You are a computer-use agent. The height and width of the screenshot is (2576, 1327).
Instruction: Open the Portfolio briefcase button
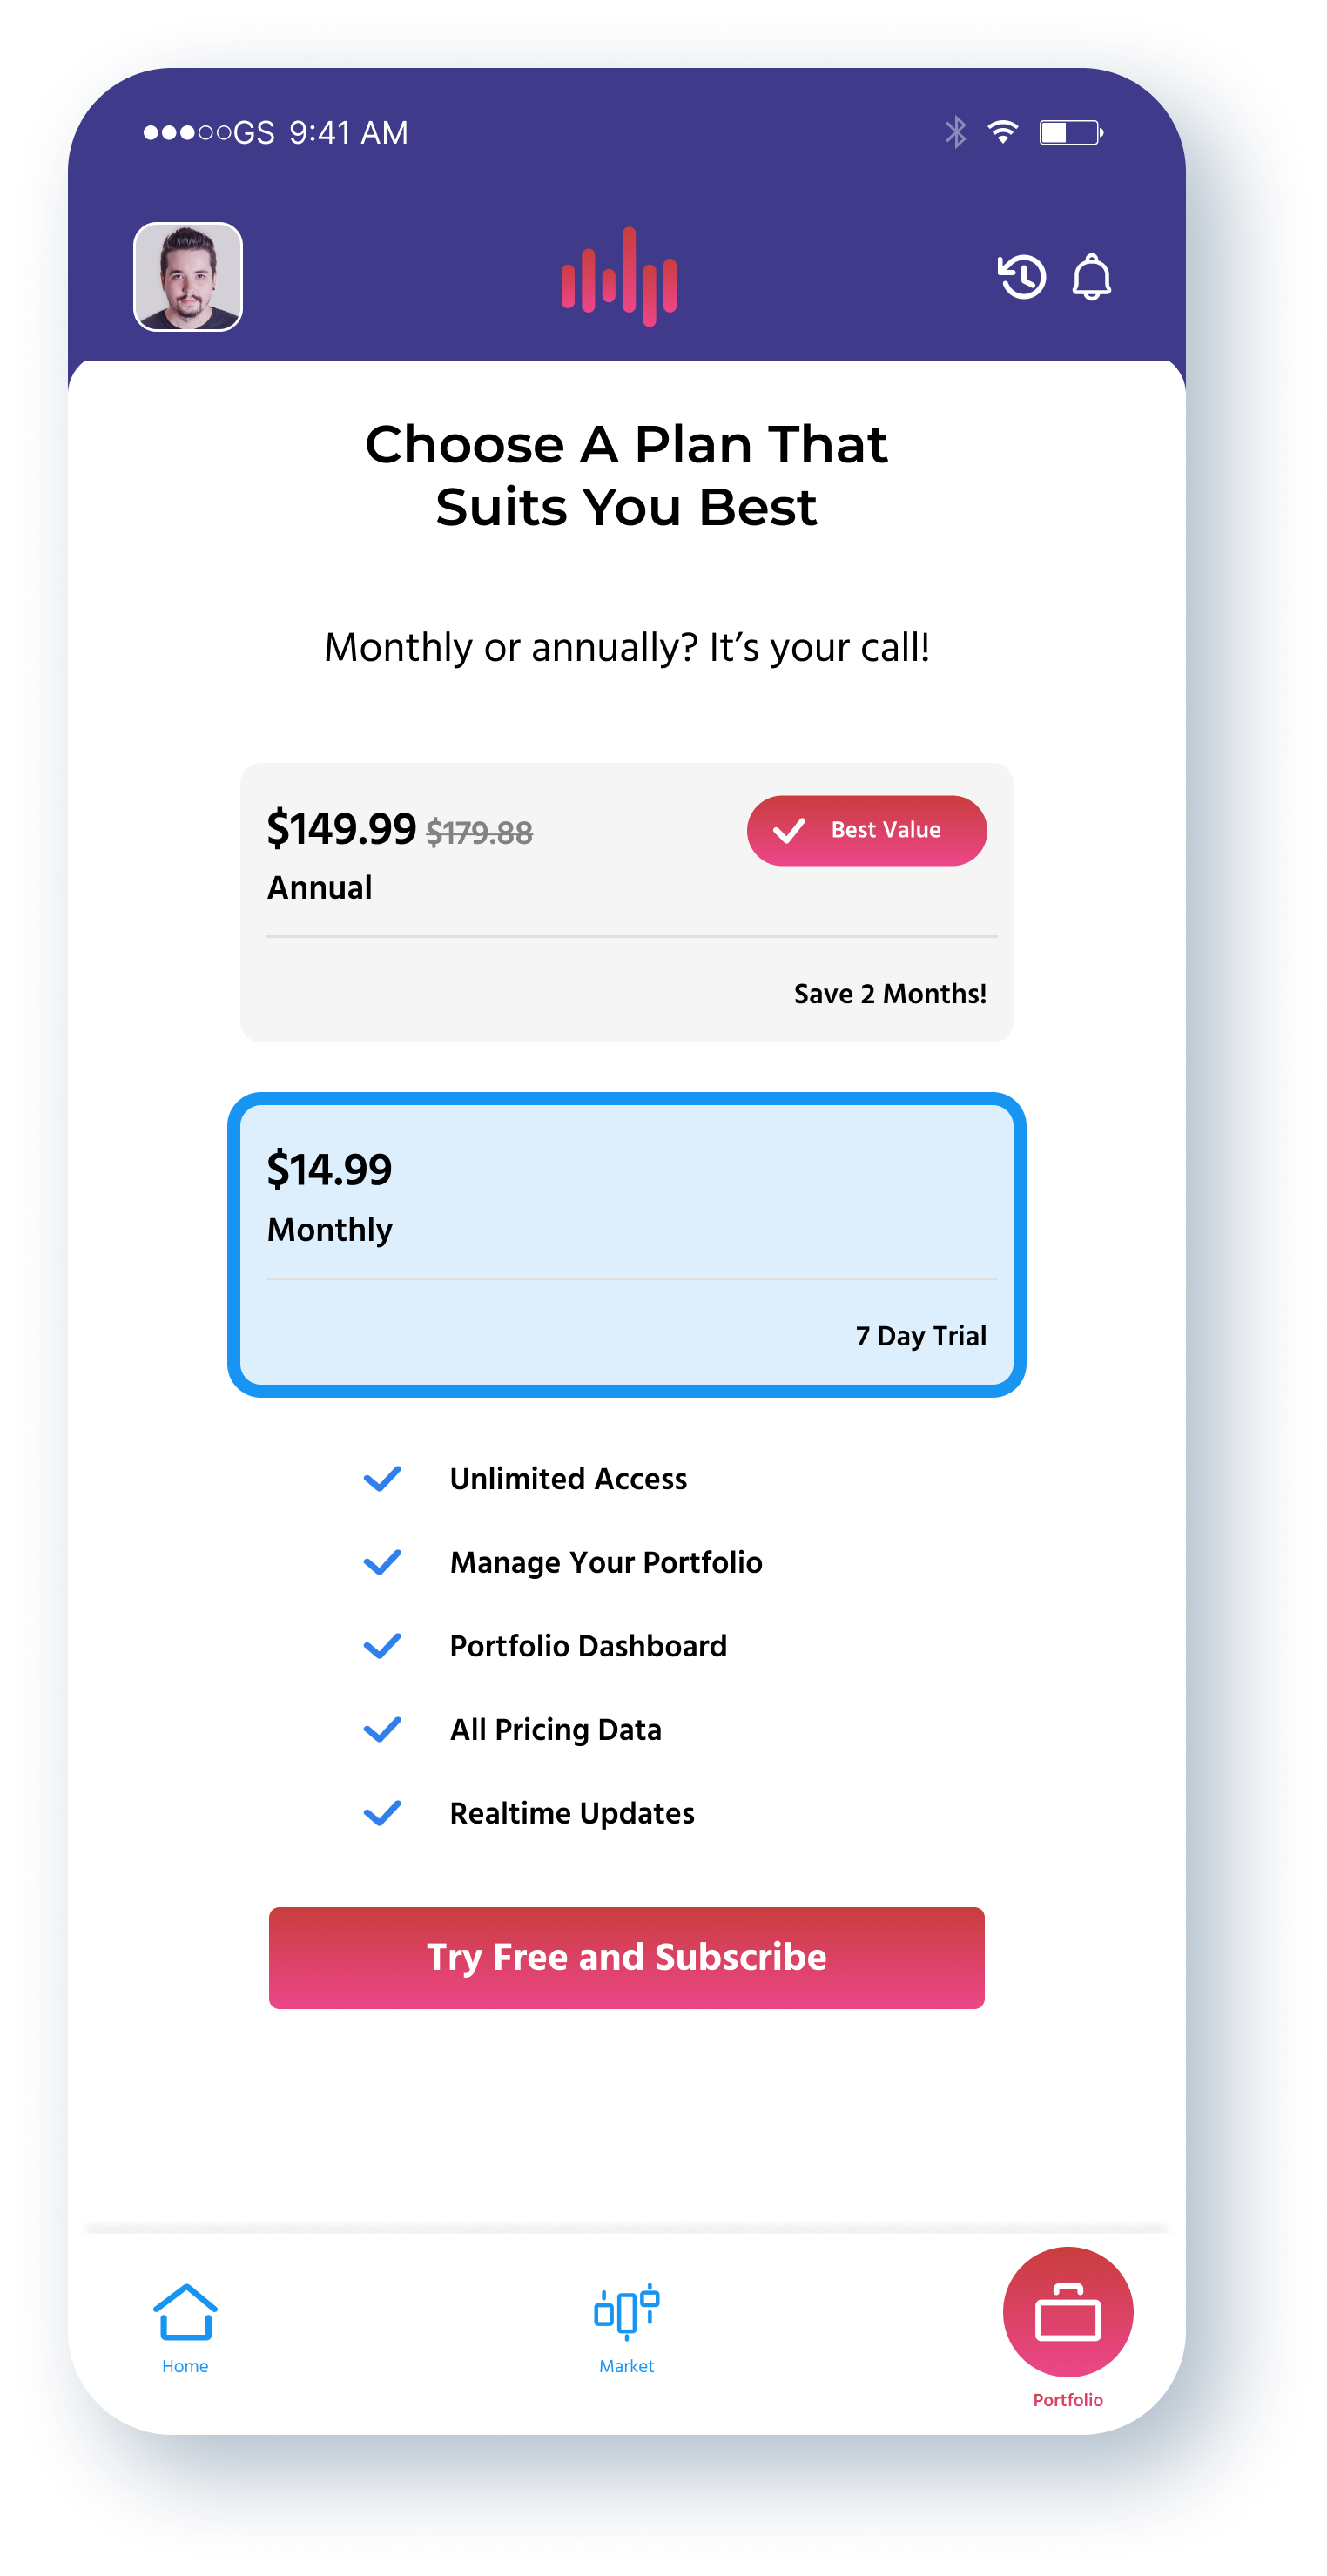pyautogui.click(x=1067, y=2311)
